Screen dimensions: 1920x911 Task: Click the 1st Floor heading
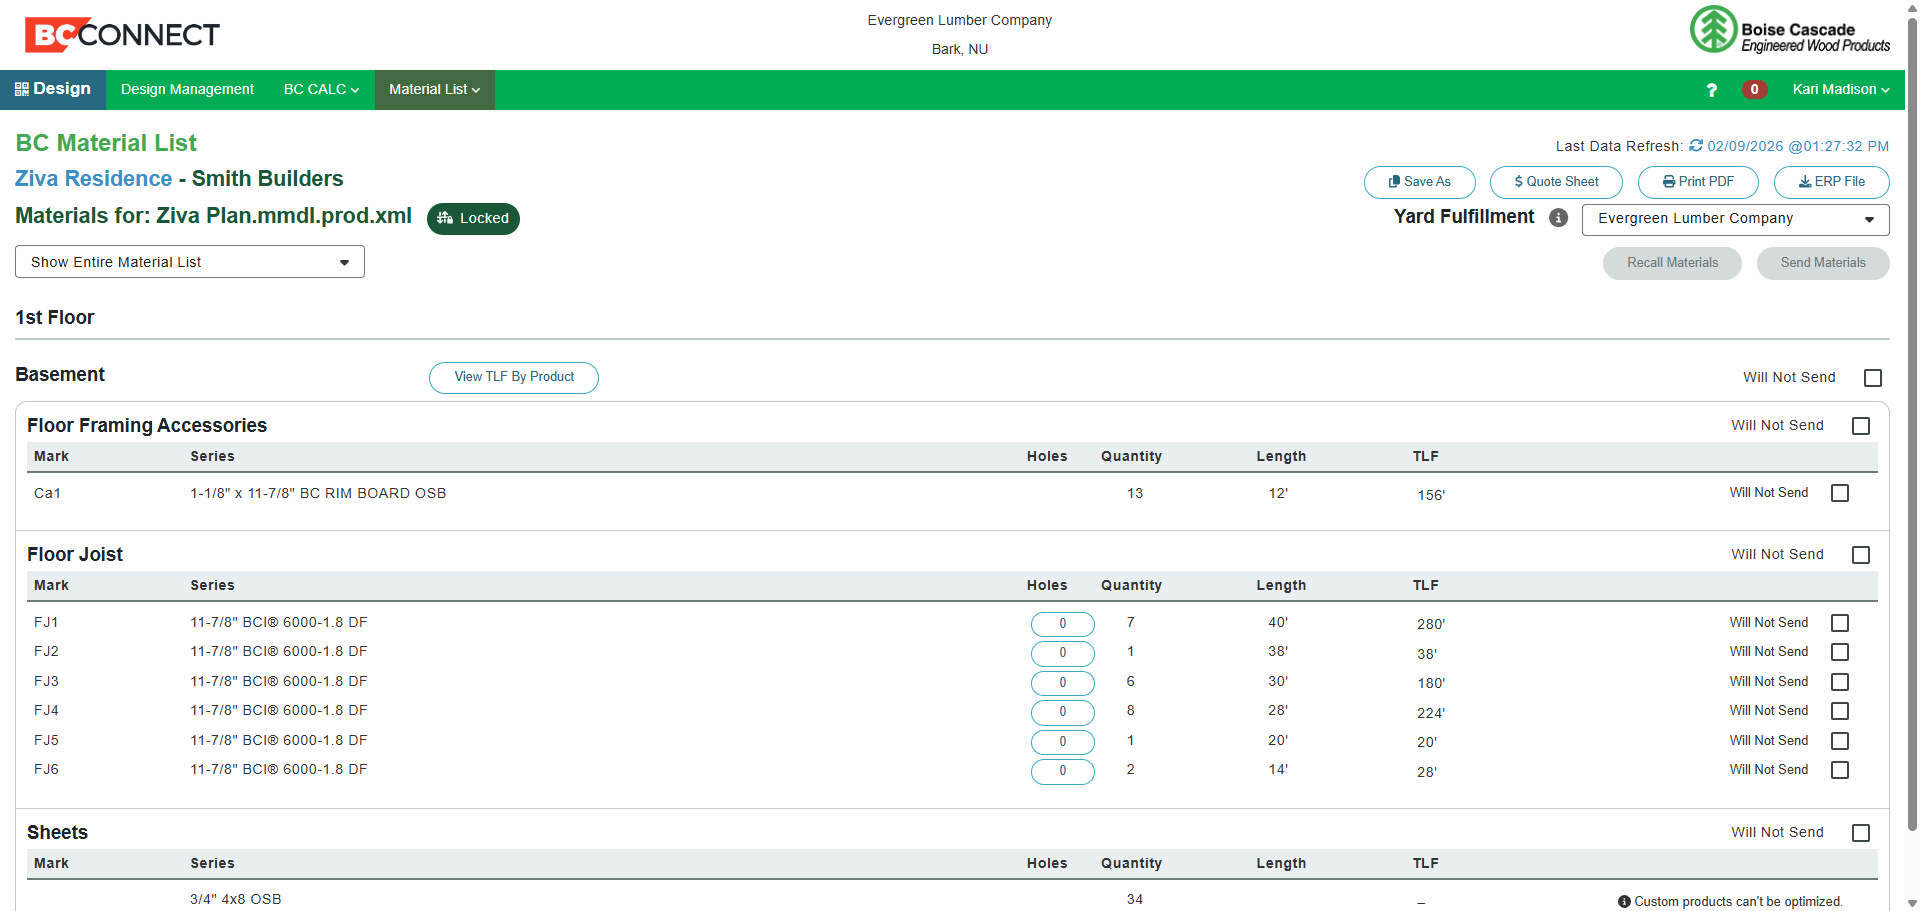[x=55, y=318]
